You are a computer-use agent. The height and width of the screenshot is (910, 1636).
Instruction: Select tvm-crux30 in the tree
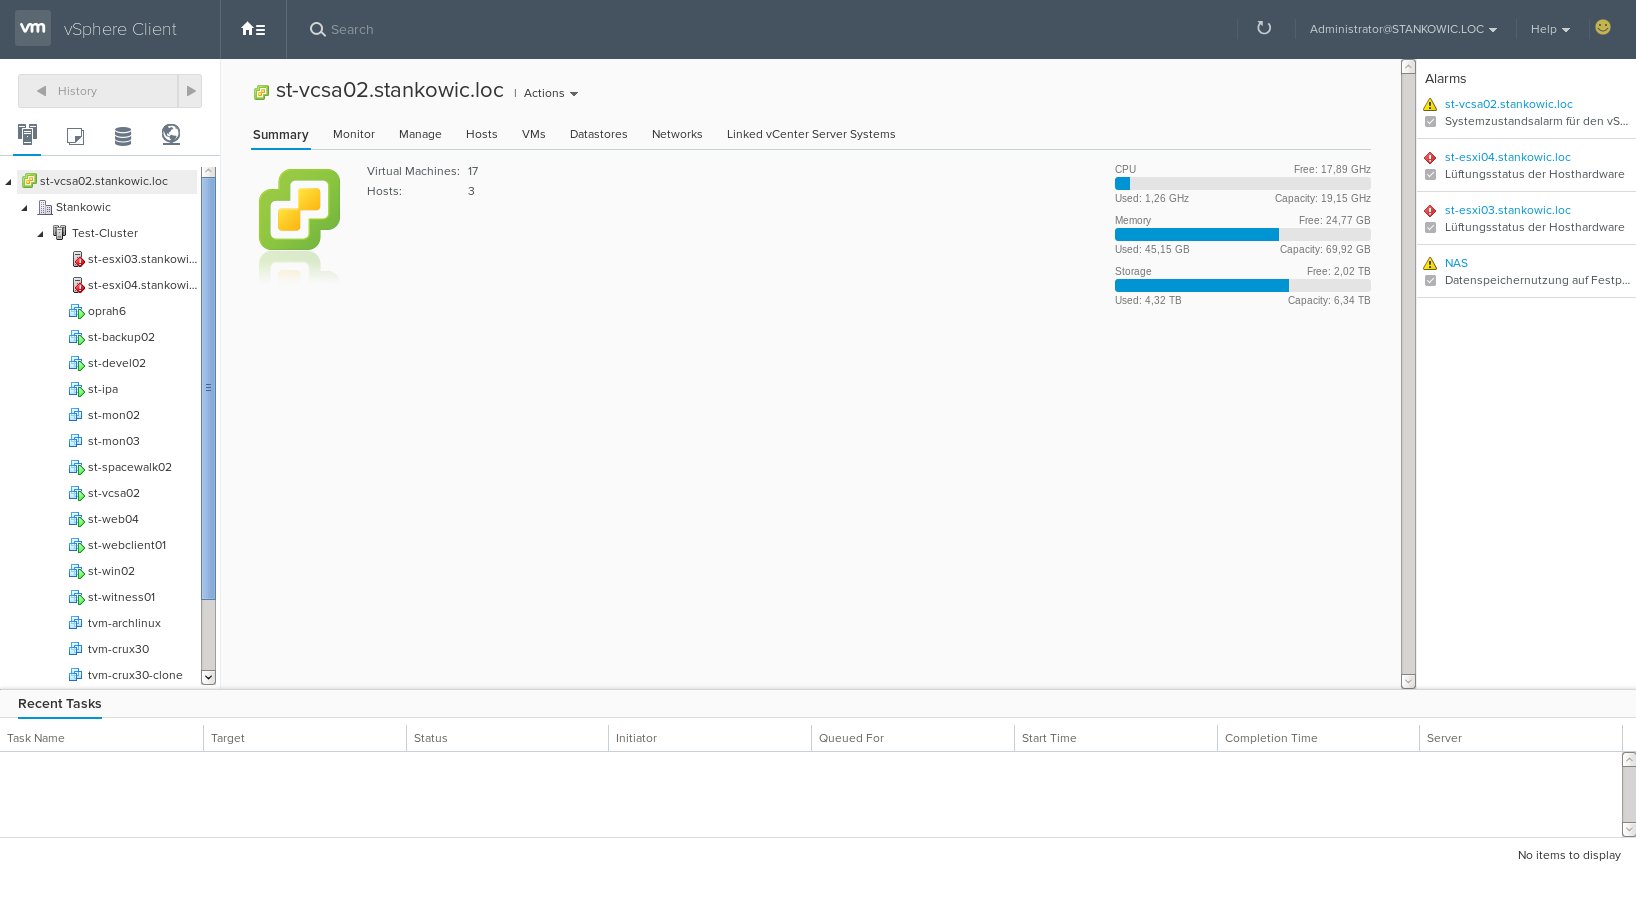pyautogui.click(x=118, y=649)
